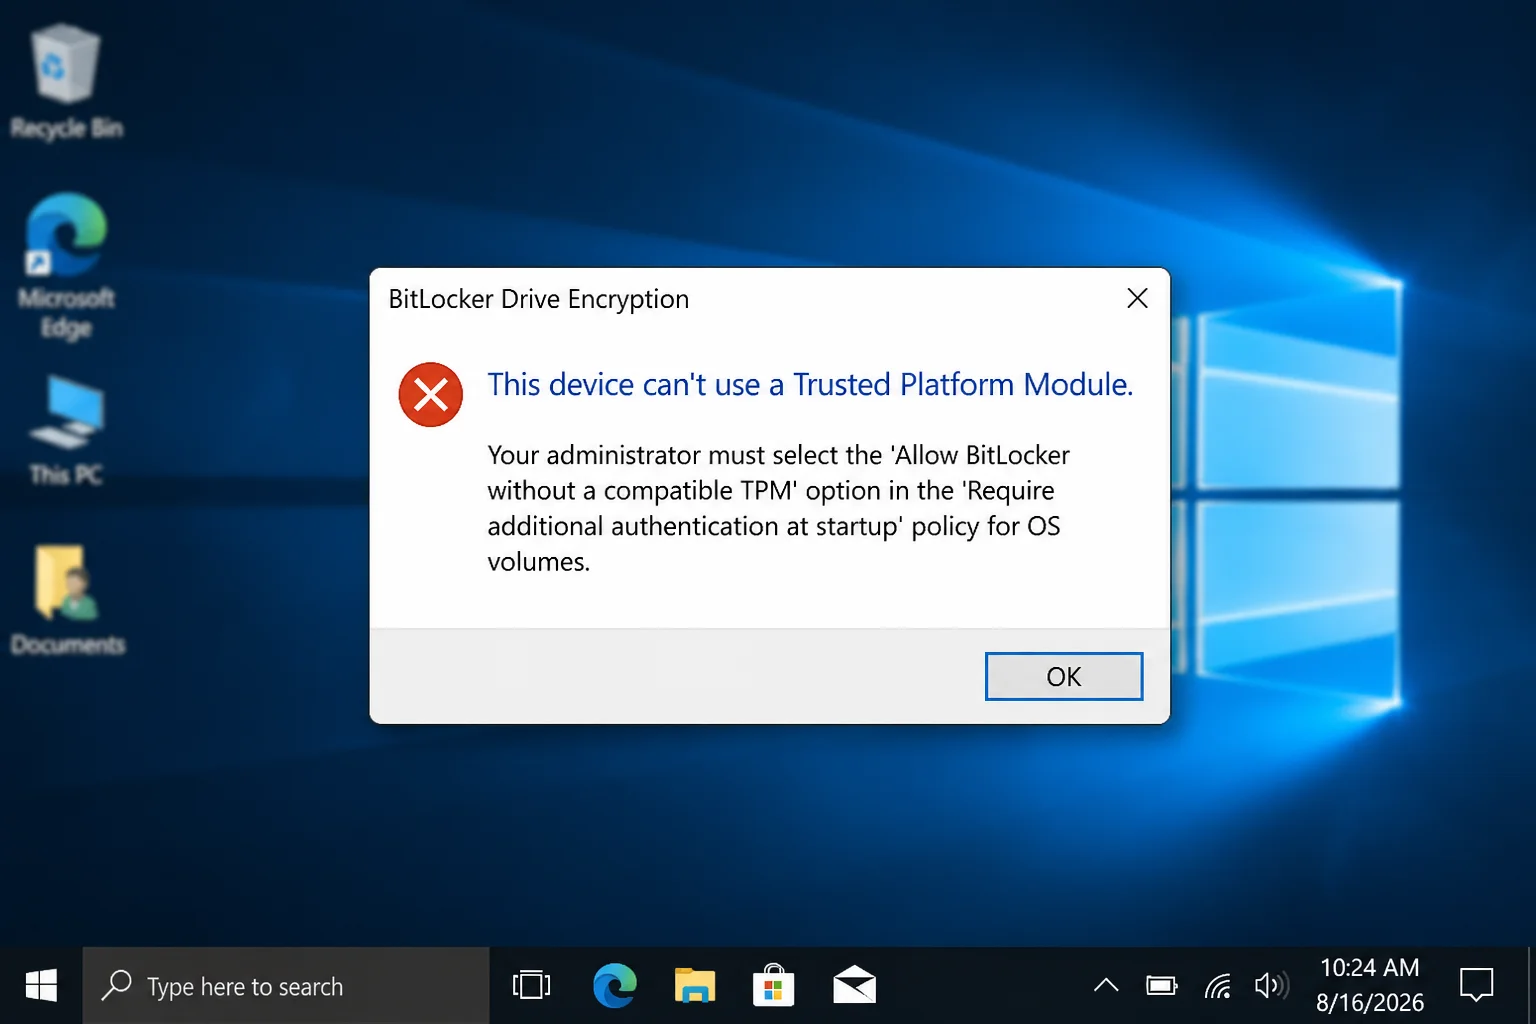This screenshot has width=1536, height=1024.
Task: Click the Show desktop sliver at taskbar end
Action: [x=1531, y=986]
